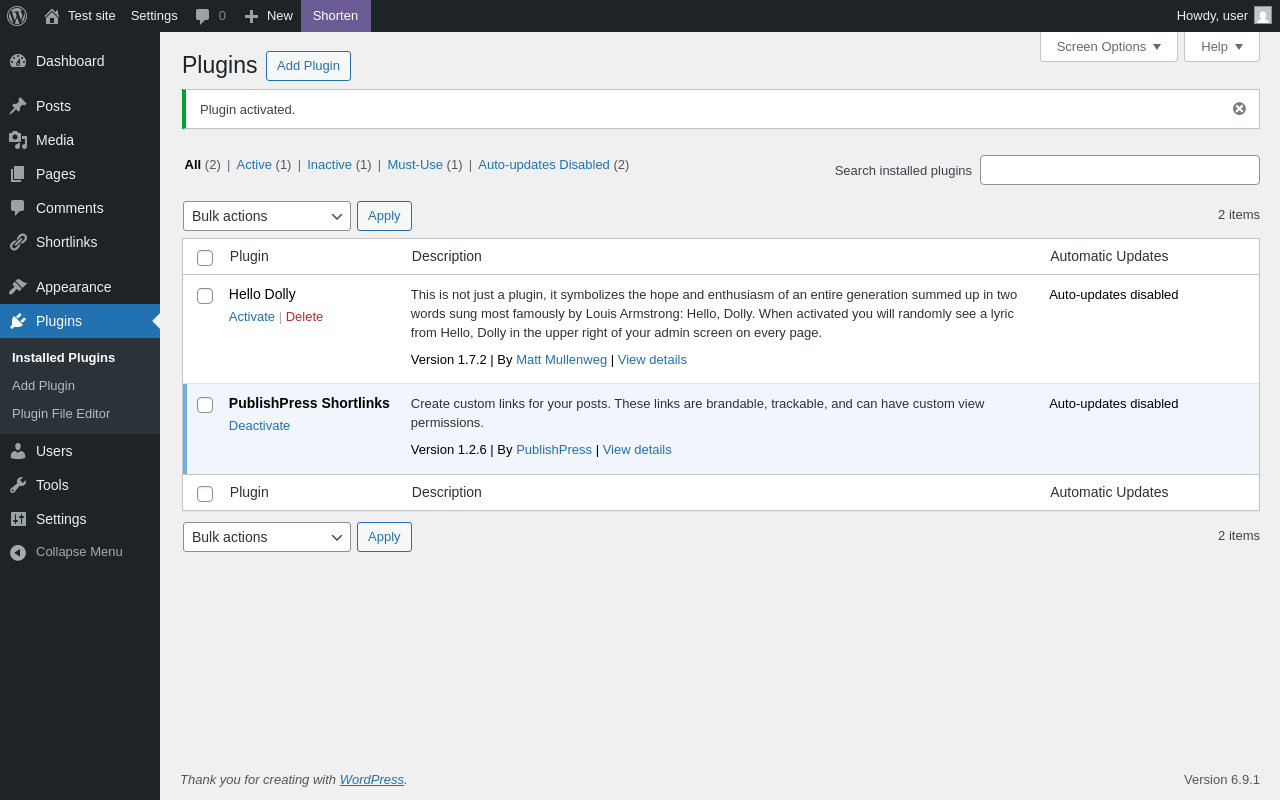Click the Appearance brush icon
The width and height of the screenshot is (1280, 800).
click(x=18, y=287)
